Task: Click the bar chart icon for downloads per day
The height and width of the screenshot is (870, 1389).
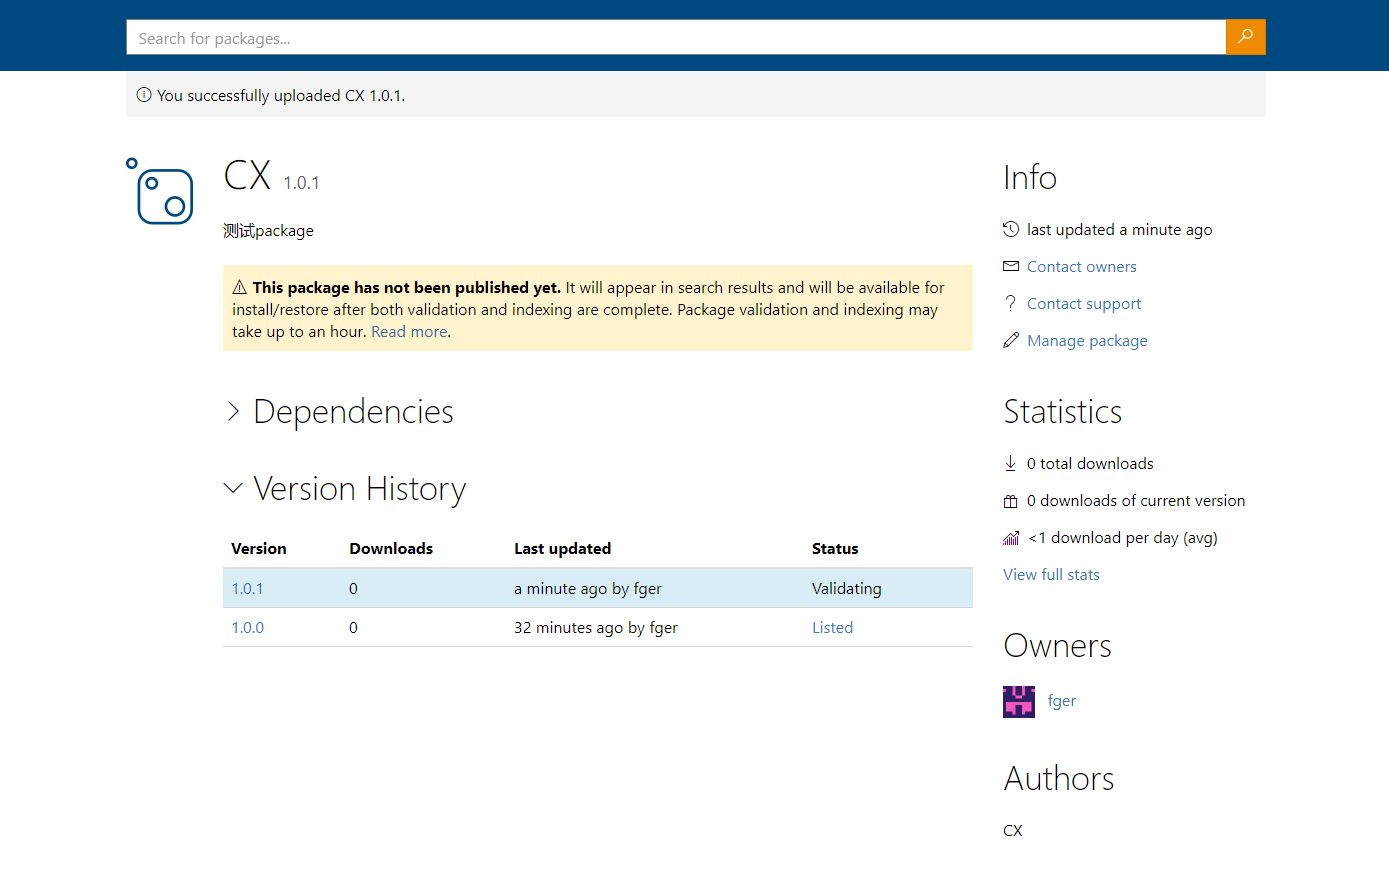Action: (x=1011, y=537)
